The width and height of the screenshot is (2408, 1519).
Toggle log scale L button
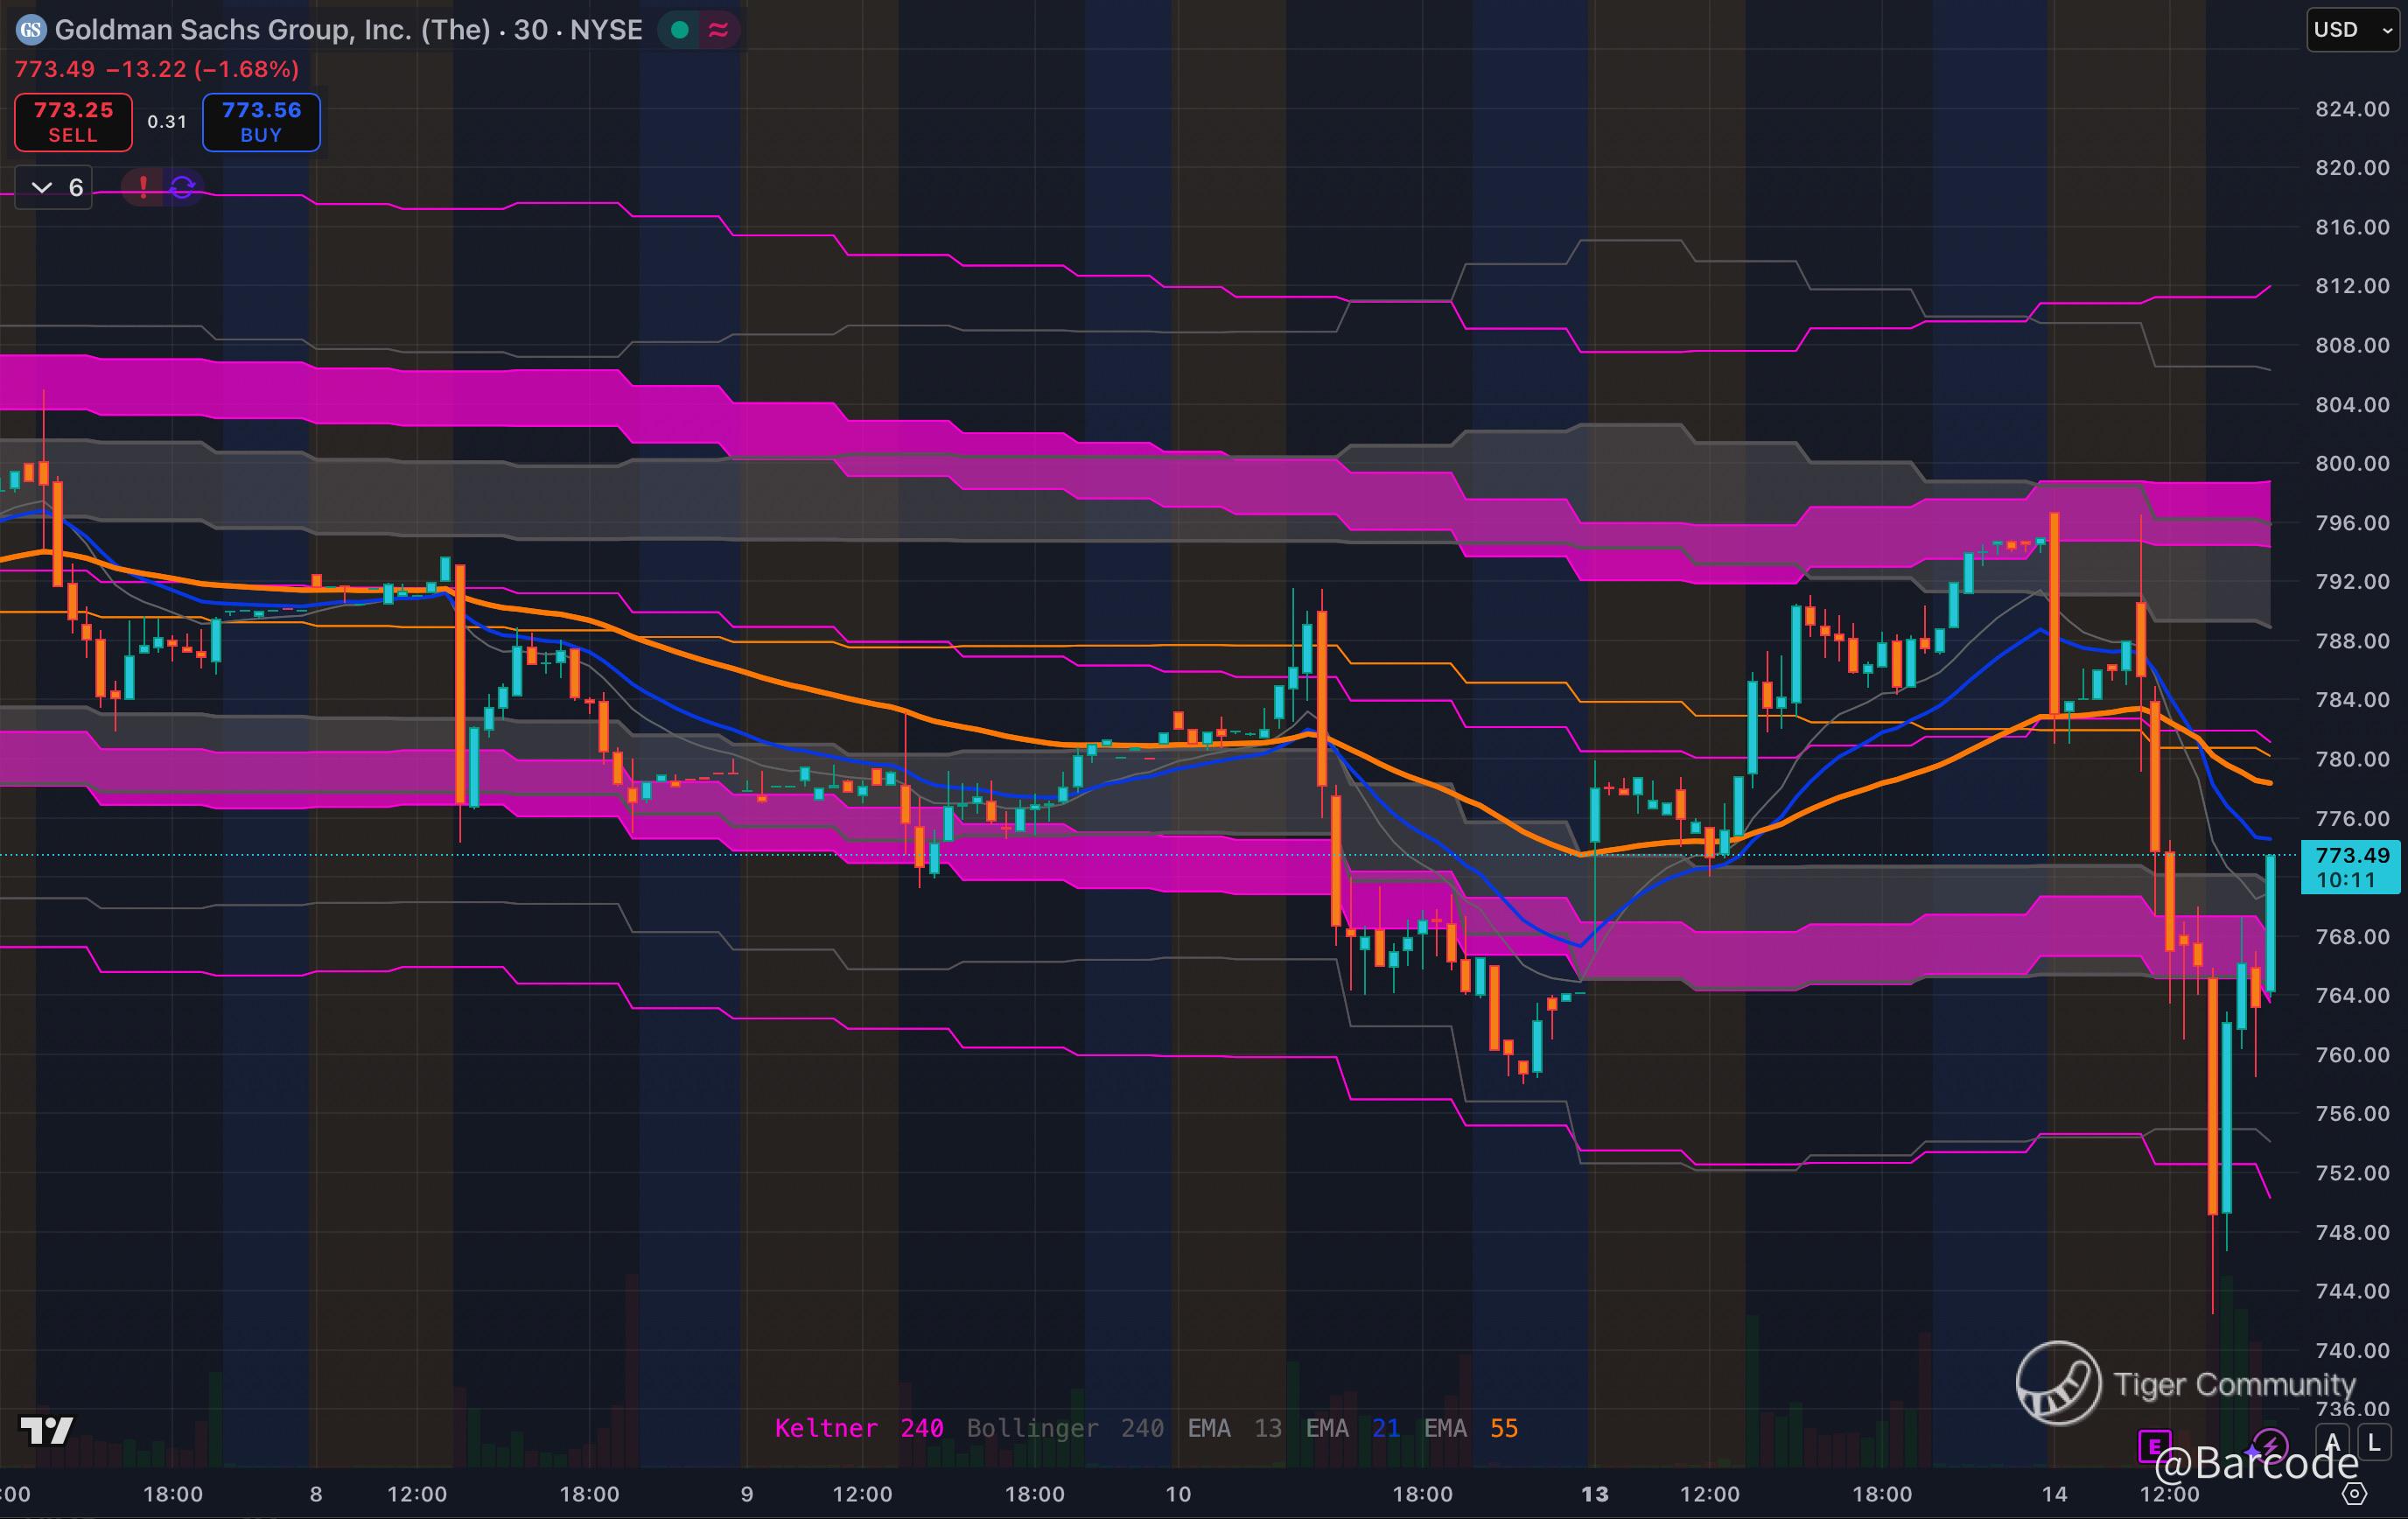pyautogui.click(x=2374, y=1443)
